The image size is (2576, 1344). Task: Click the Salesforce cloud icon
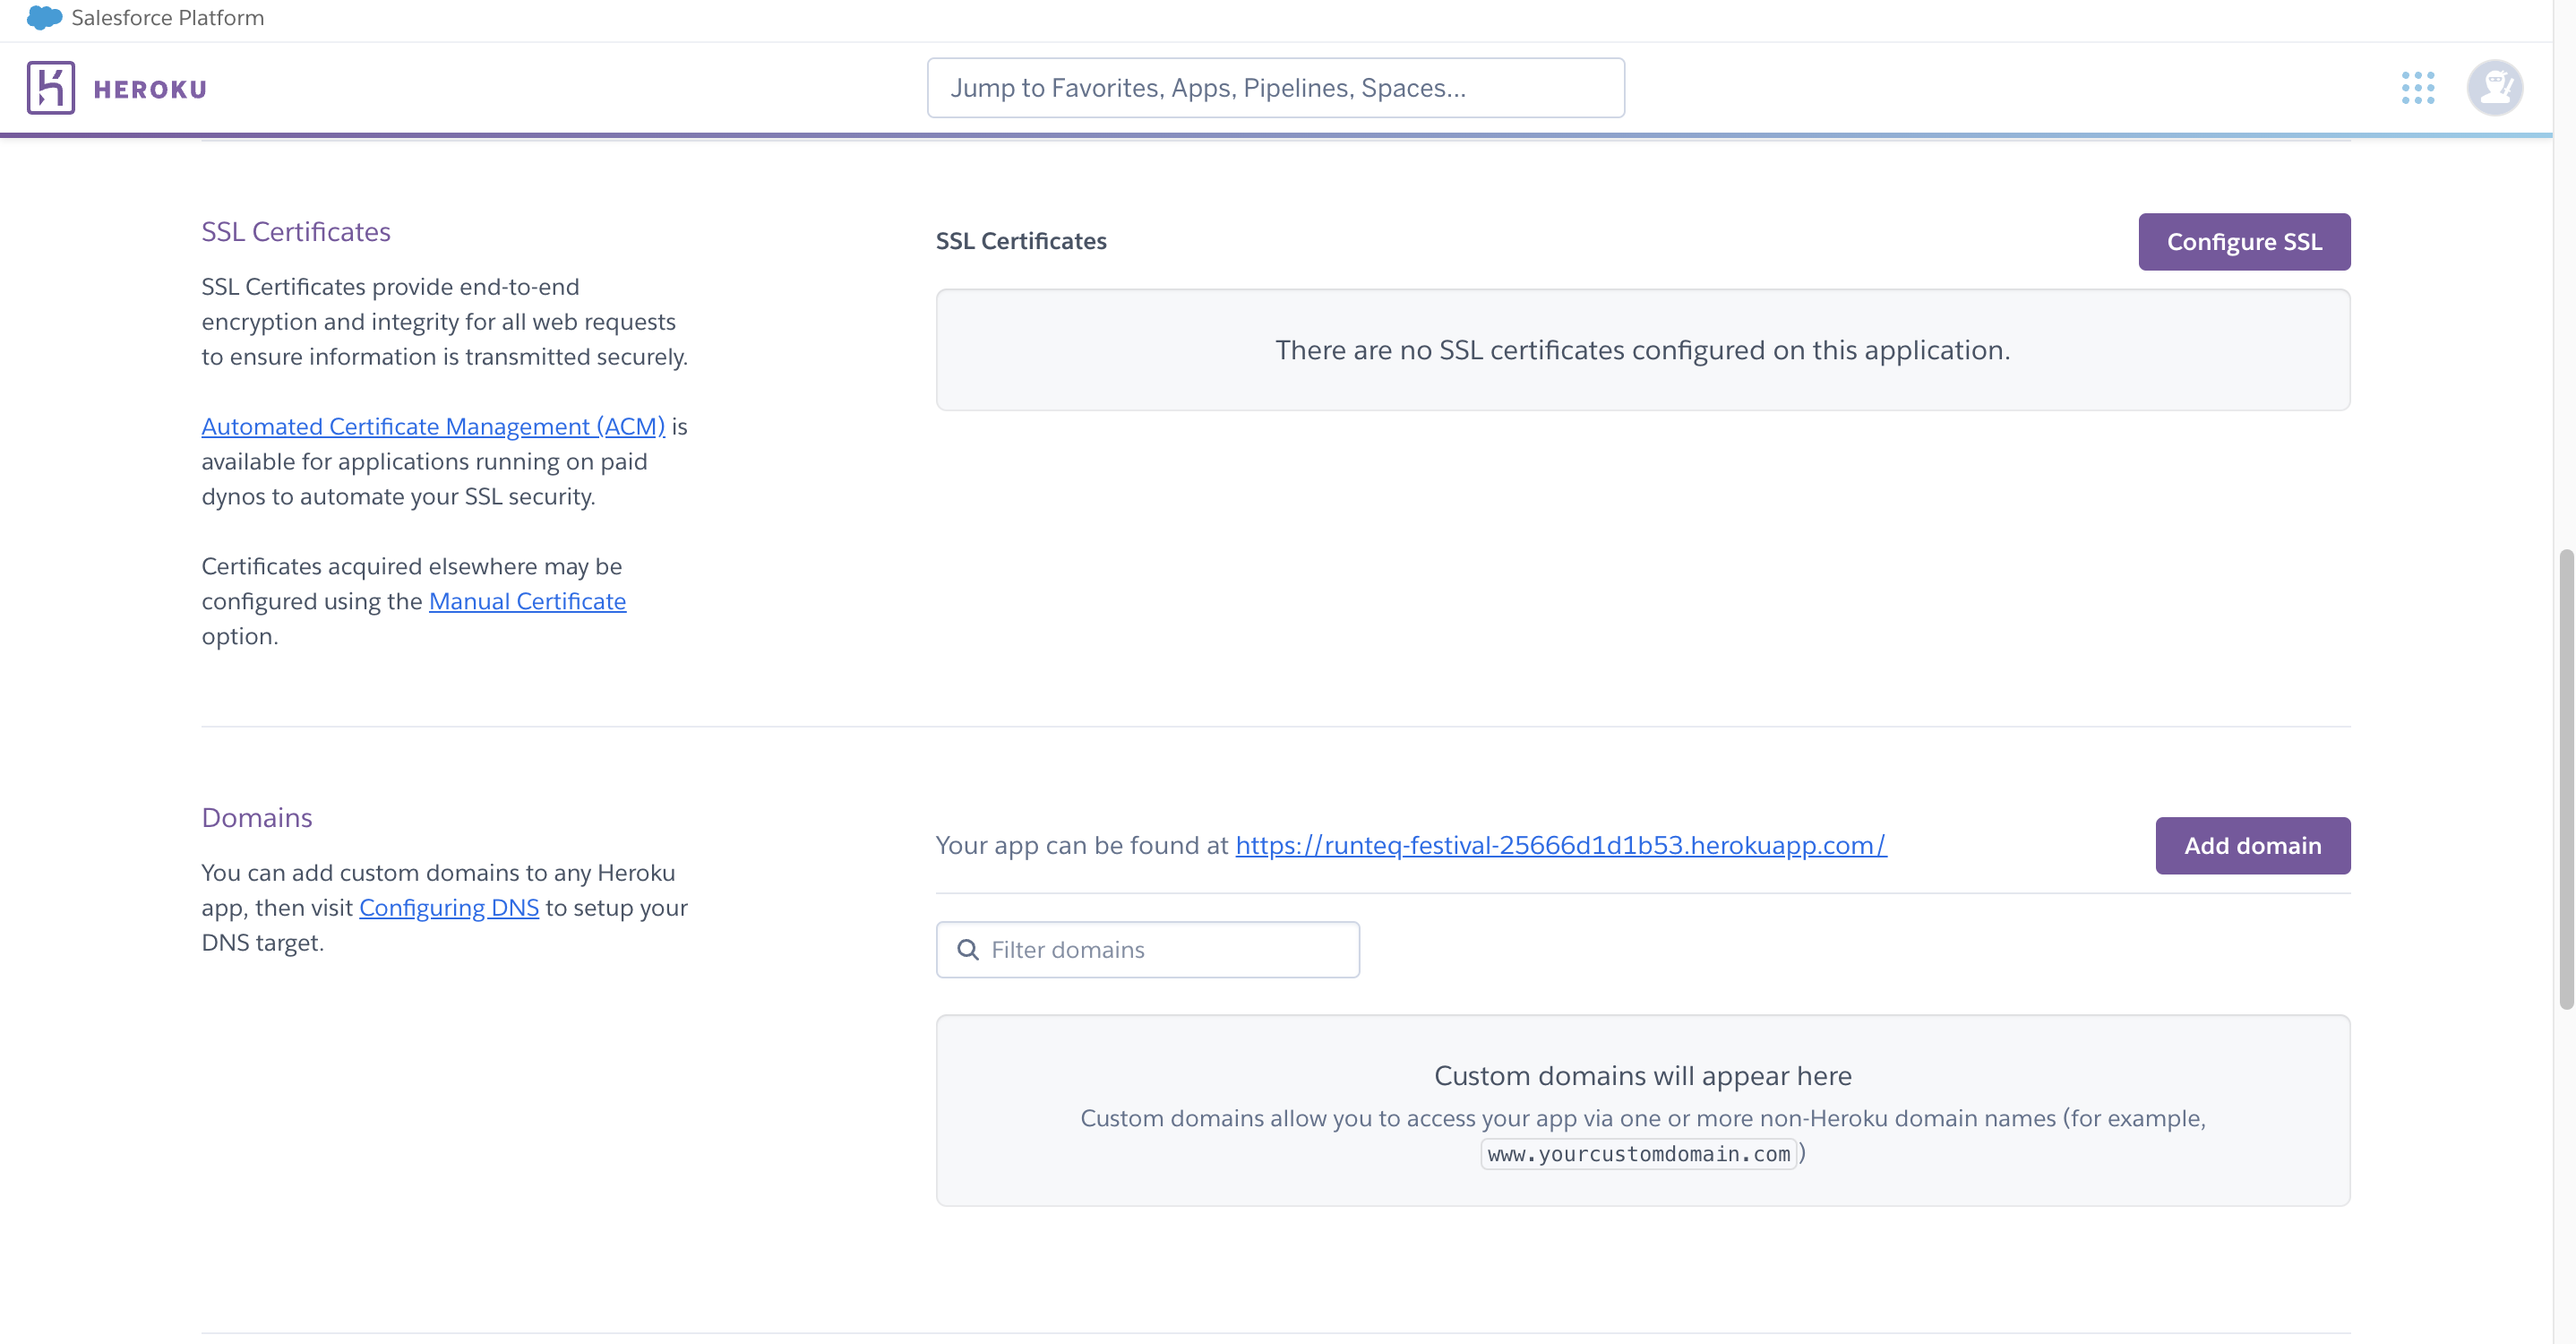(44, 17)
